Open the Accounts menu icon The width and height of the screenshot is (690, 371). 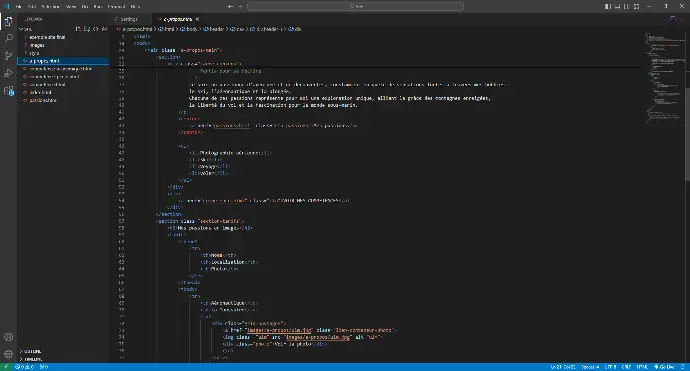coord(8,337)
